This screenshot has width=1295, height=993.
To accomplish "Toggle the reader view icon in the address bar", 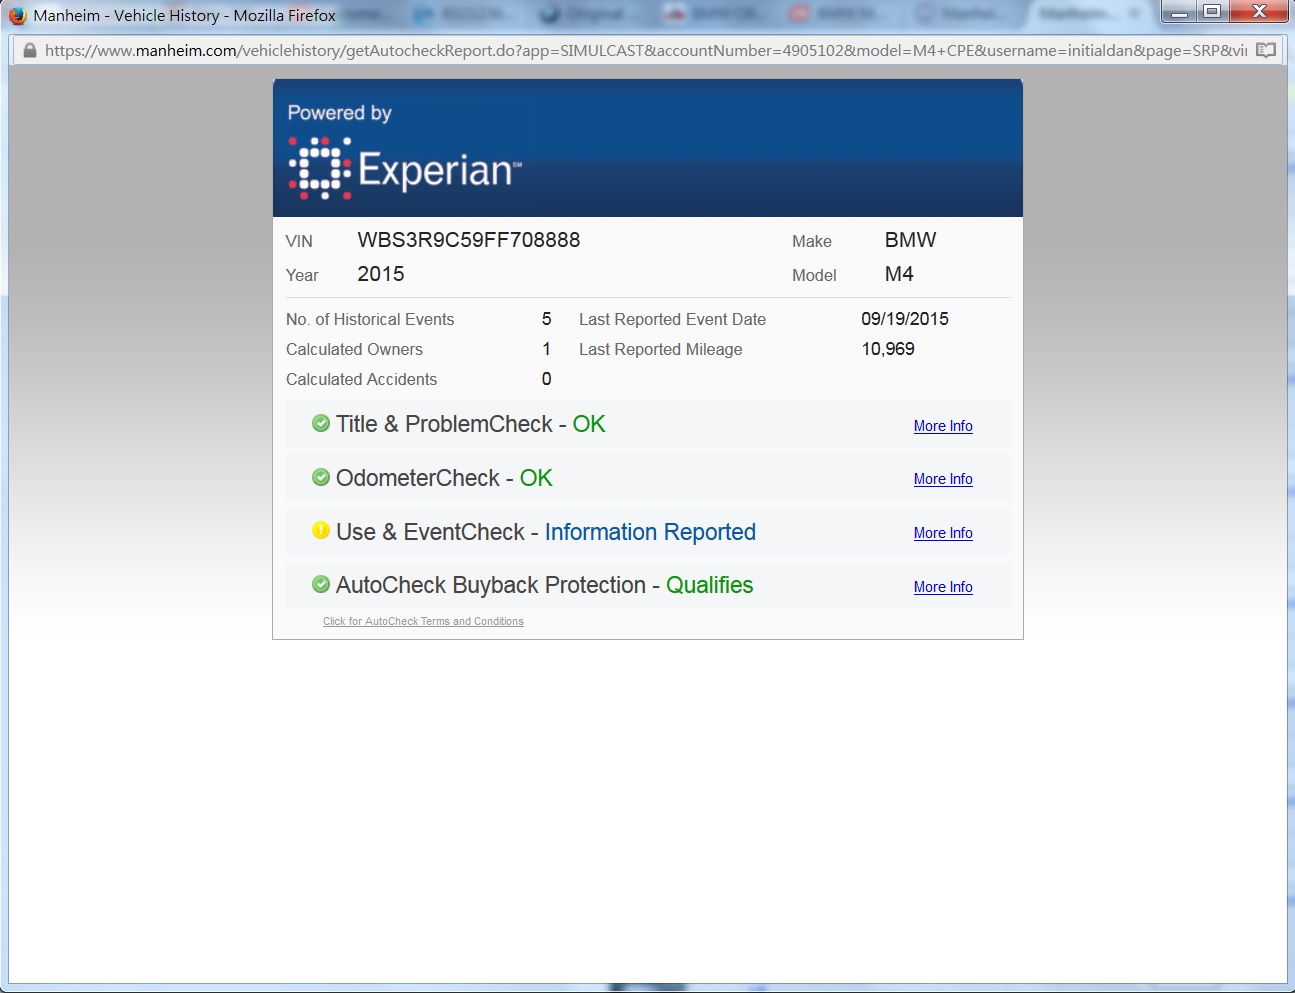I will pyautogui.click(x=1266, y=50).
